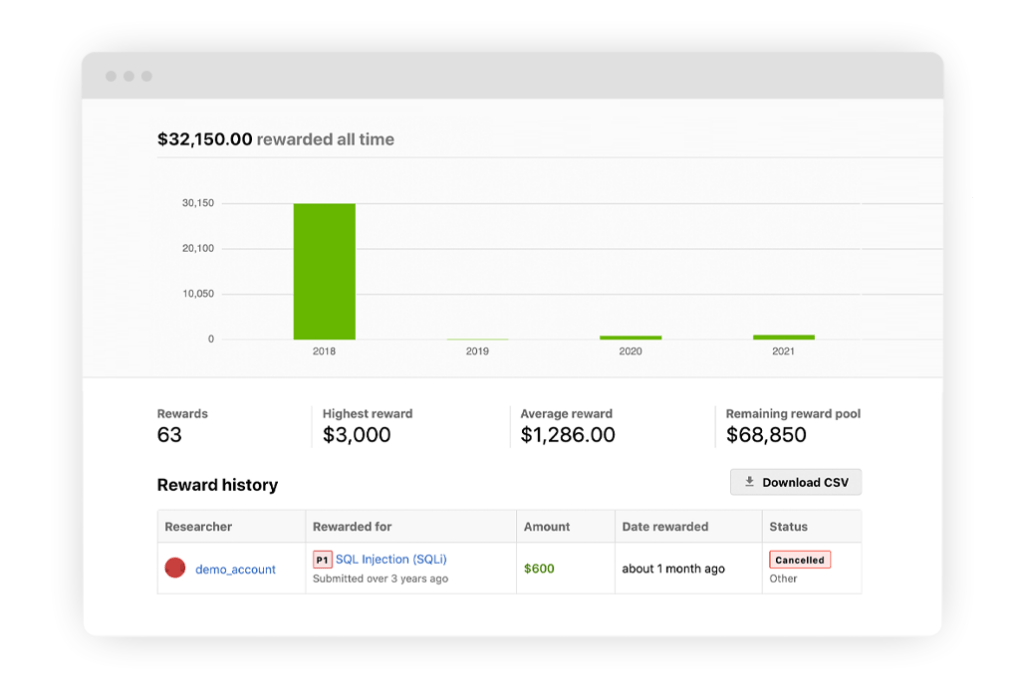Viewport: 1024px width, 689px height.
Task: Click the Remaining reward pool $68,850 value
Action: pos(766,435)
